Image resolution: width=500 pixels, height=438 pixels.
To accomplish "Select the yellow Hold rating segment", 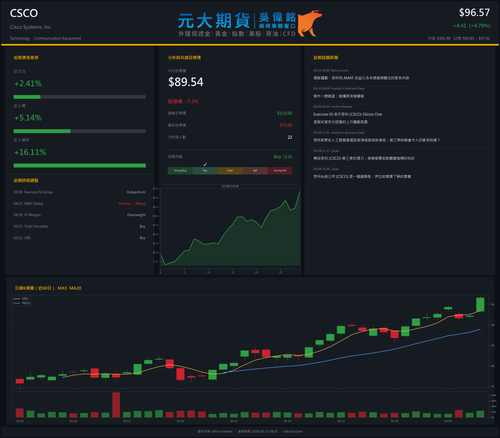I will (230, 171).
